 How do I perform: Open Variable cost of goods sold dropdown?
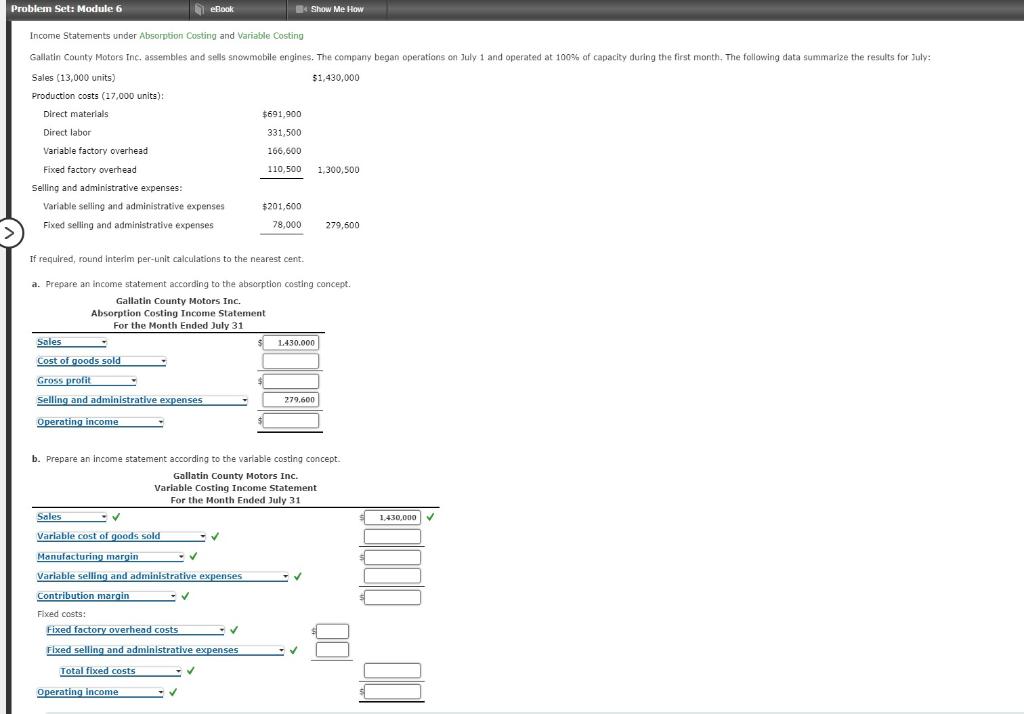point(121,537)
